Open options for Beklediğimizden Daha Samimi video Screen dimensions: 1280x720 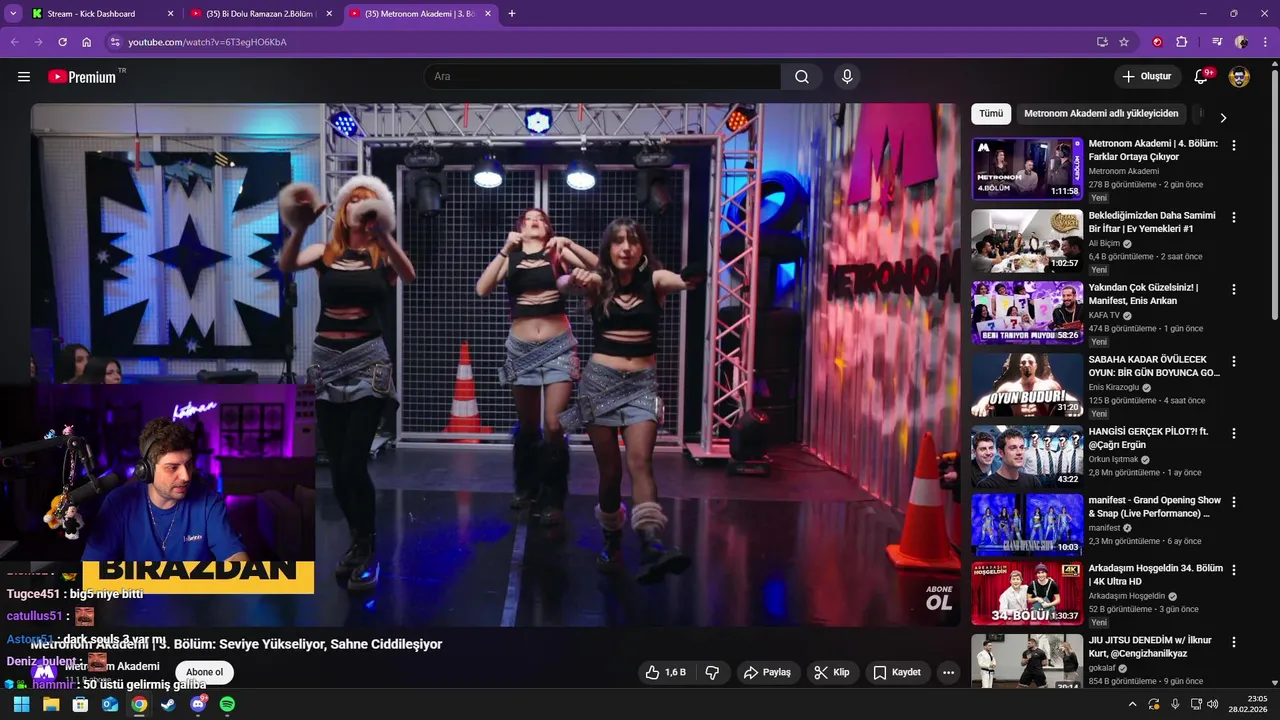1233,217
